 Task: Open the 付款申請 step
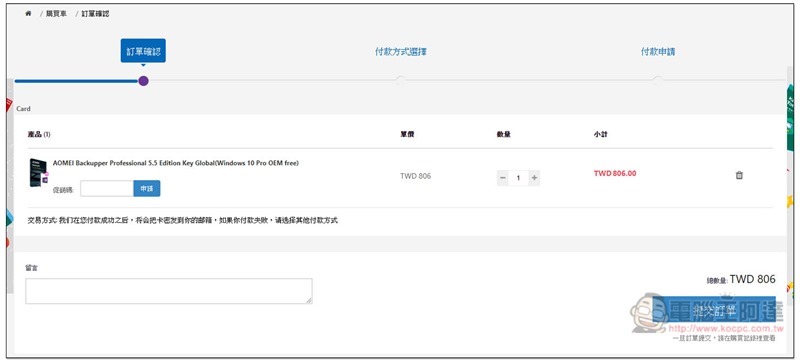pyautogui.click(x=658, y=51)
